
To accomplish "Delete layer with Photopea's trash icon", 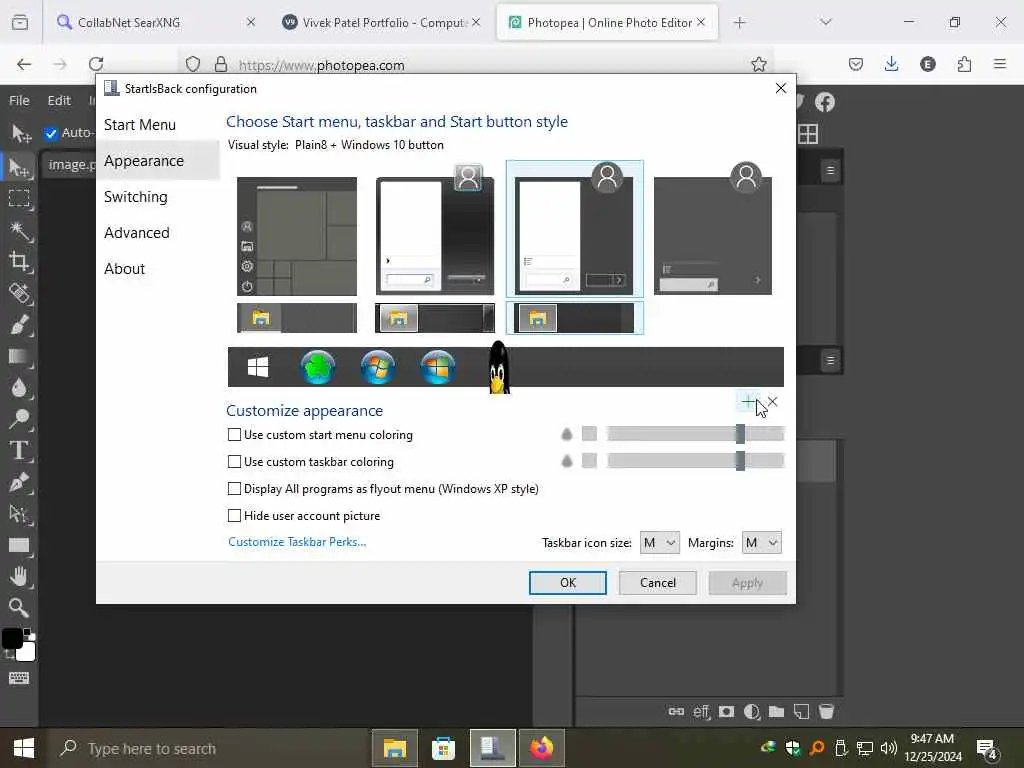I will click(826, 711).
